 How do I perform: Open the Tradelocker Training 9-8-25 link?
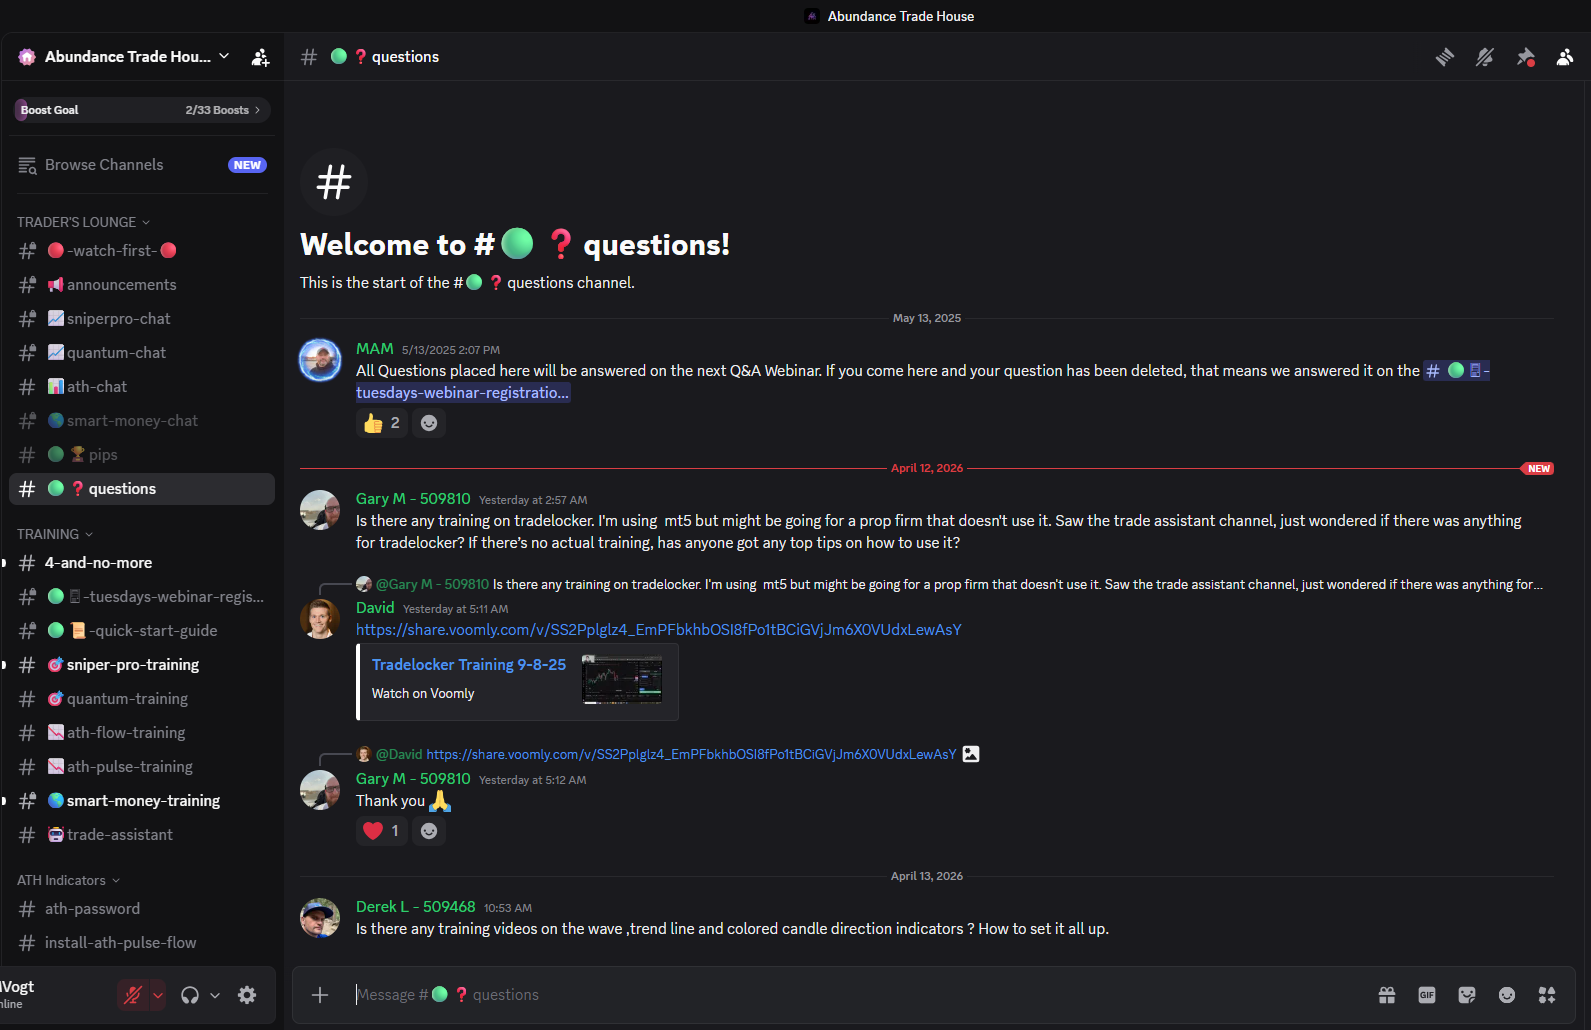pyautogui.click(x=468, y=664)
